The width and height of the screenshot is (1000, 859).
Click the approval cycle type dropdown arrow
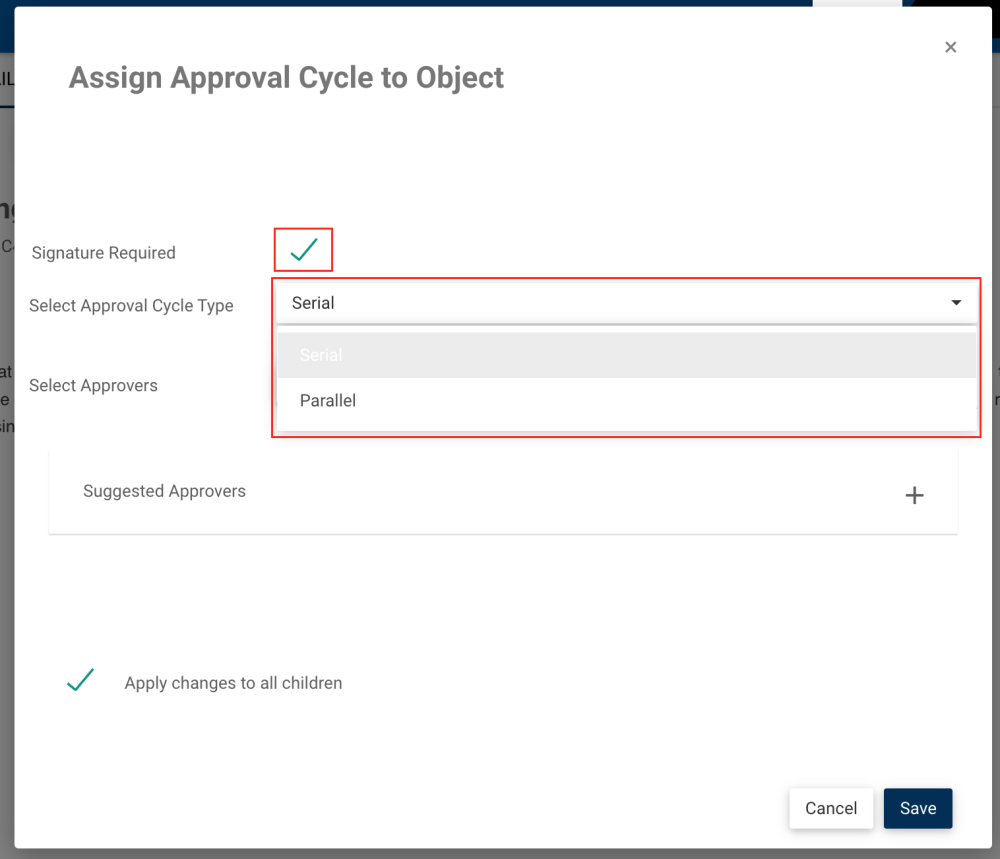956,303
